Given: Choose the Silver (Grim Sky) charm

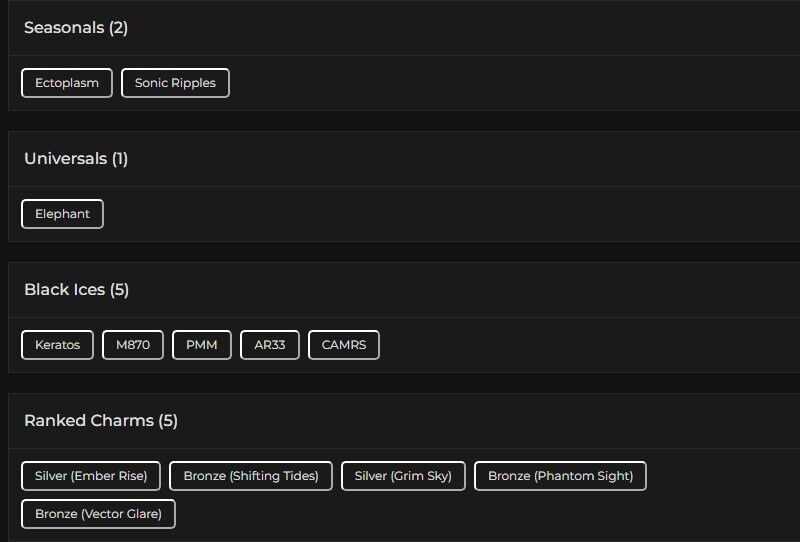Looking at the screenshot, I should [x=403, y=476].
